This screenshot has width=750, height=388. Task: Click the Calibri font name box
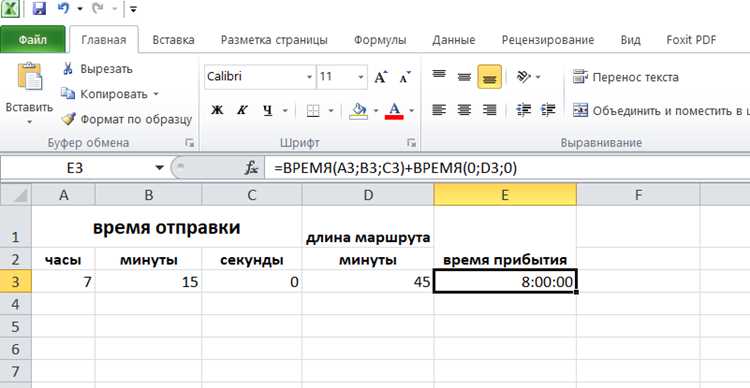[x=254, y=77]
